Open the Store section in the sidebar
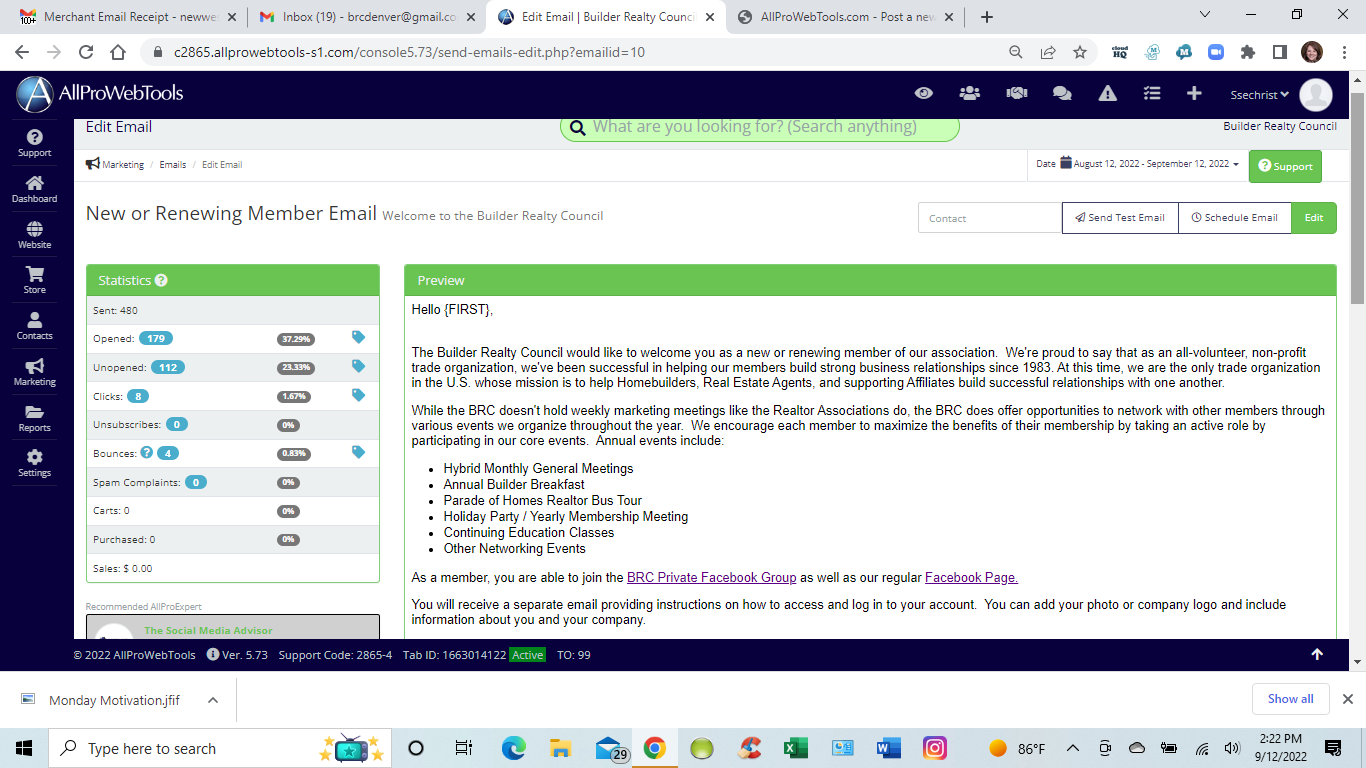Viewport: 1366px width, 768px height. tap(34, 281)
